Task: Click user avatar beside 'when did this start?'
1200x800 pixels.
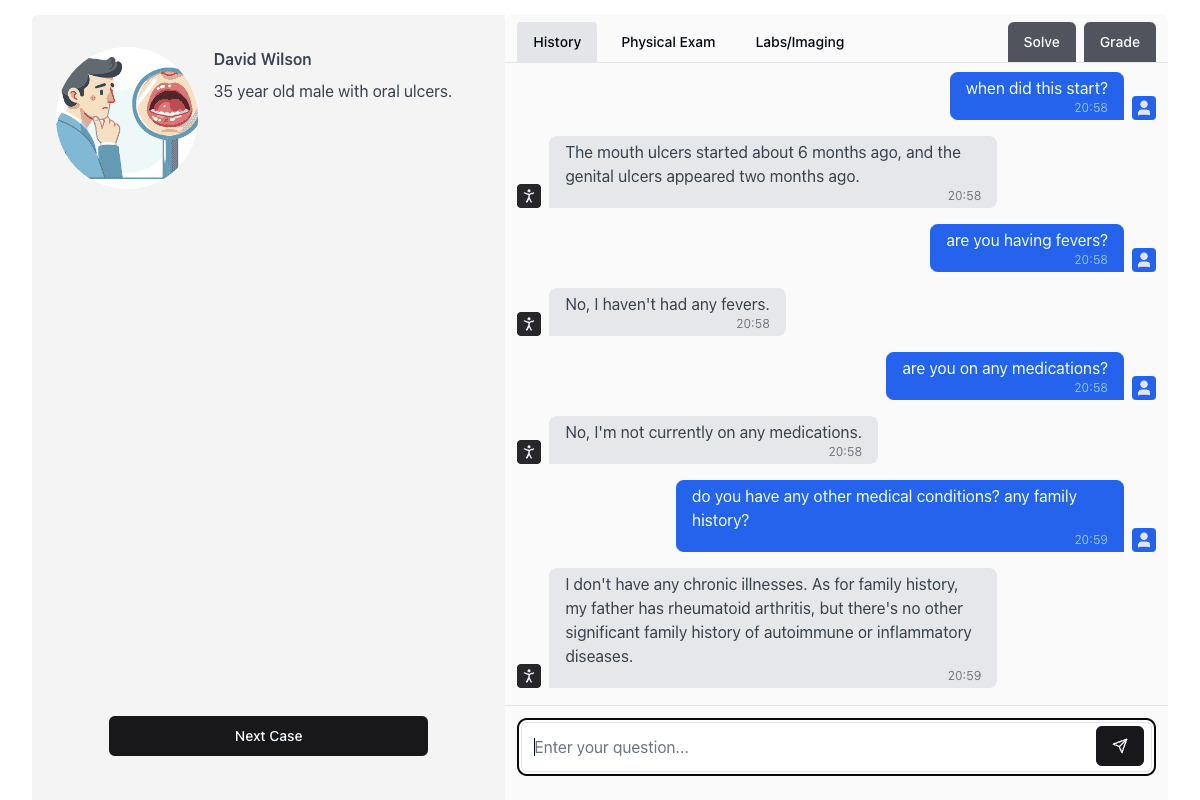Action: point(1144,108)
